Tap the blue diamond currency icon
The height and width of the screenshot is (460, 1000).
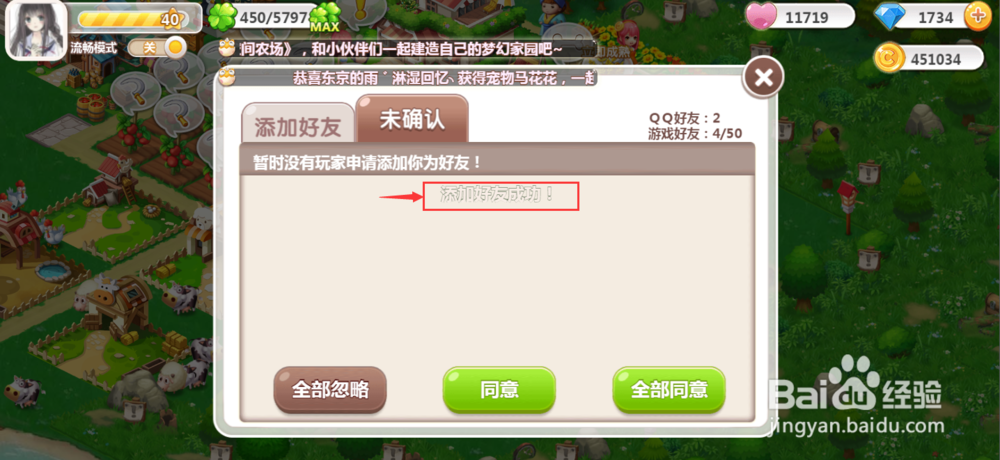(x=889, y=17)
